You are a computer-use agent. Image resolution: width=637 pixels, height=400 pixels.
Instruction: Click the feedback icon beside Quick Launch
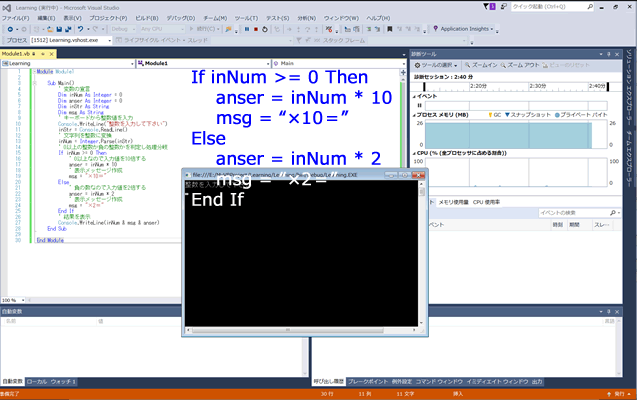pyautogui.click(x=504, y=6)
